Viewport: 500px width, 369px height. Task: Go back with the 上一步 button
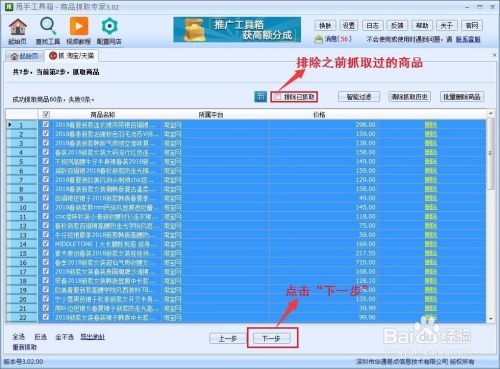tap(228, 339)
